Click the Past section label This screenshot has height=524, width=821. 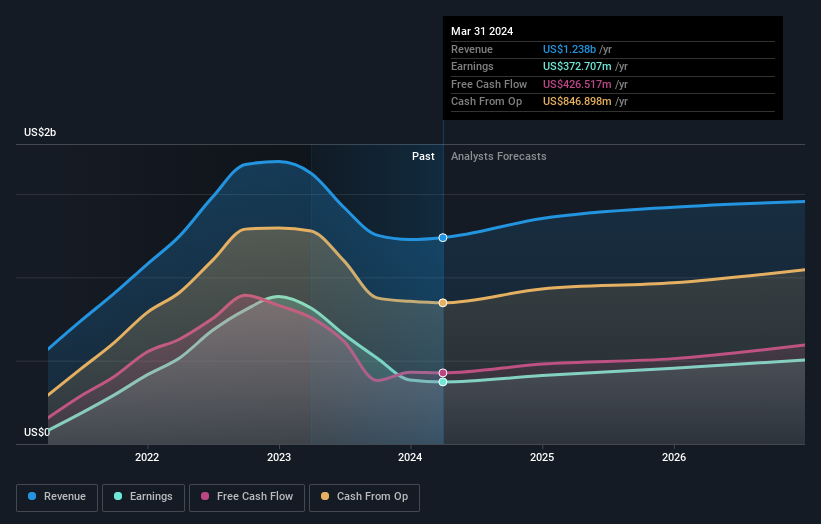423,157
